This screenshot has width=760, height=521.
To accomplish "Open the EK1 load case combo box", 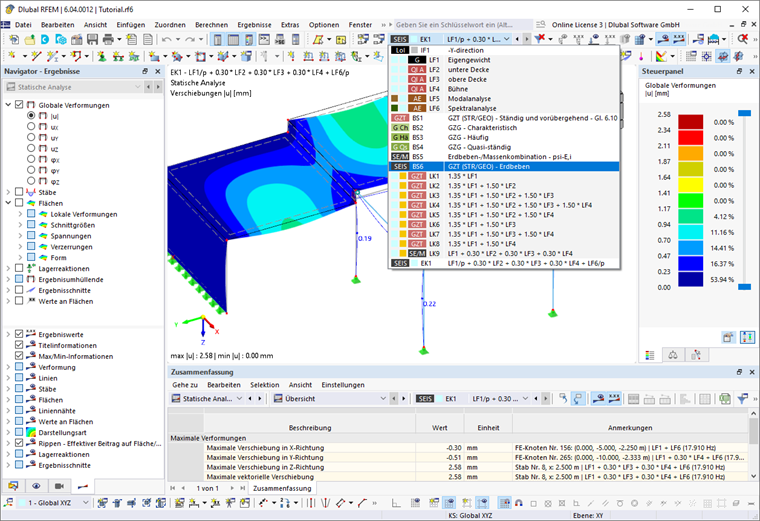I will (451, 39).
